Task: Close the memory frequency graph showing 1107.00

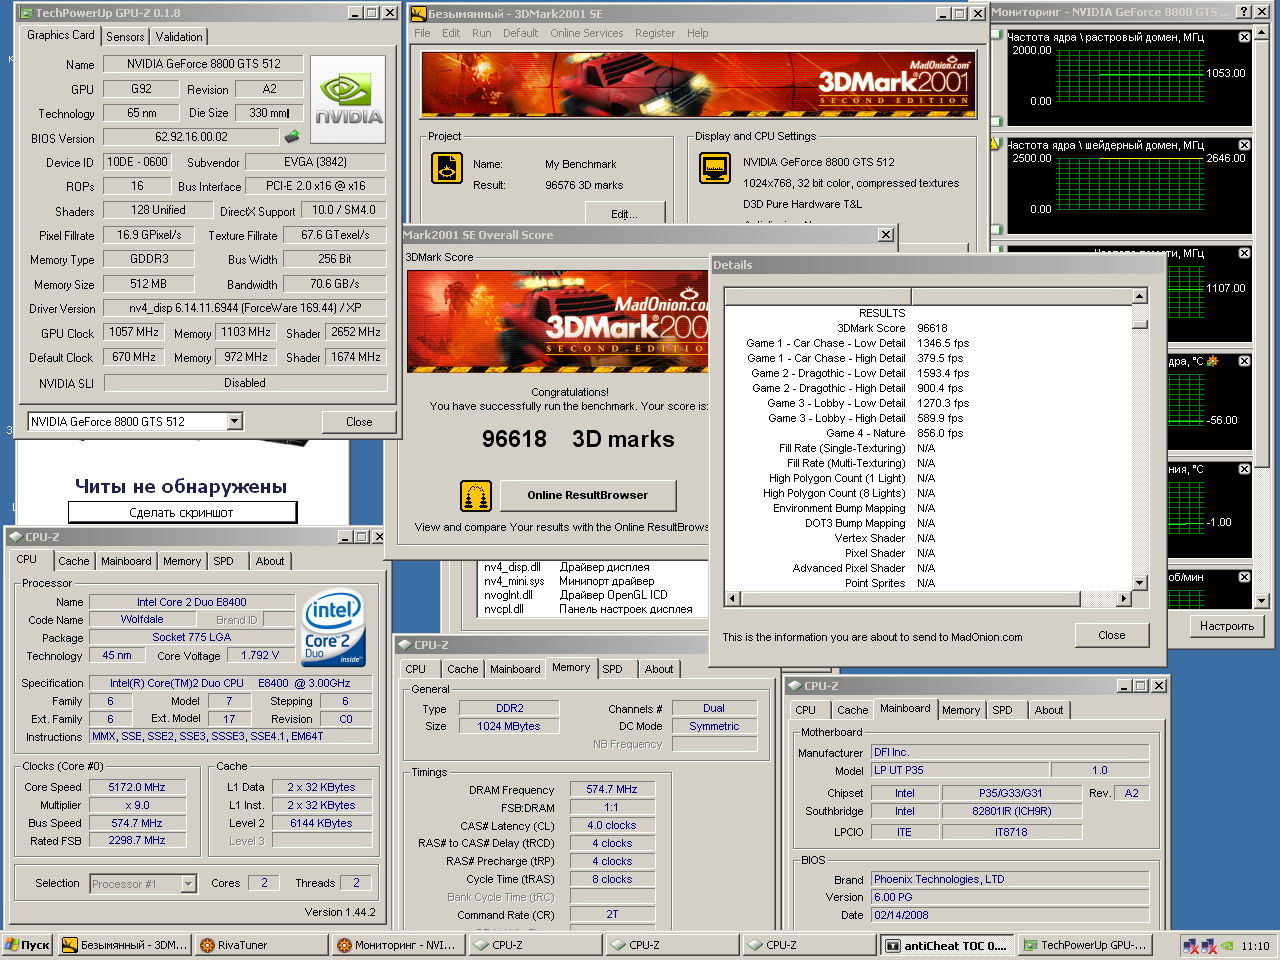Action: tap(1244, 253)
